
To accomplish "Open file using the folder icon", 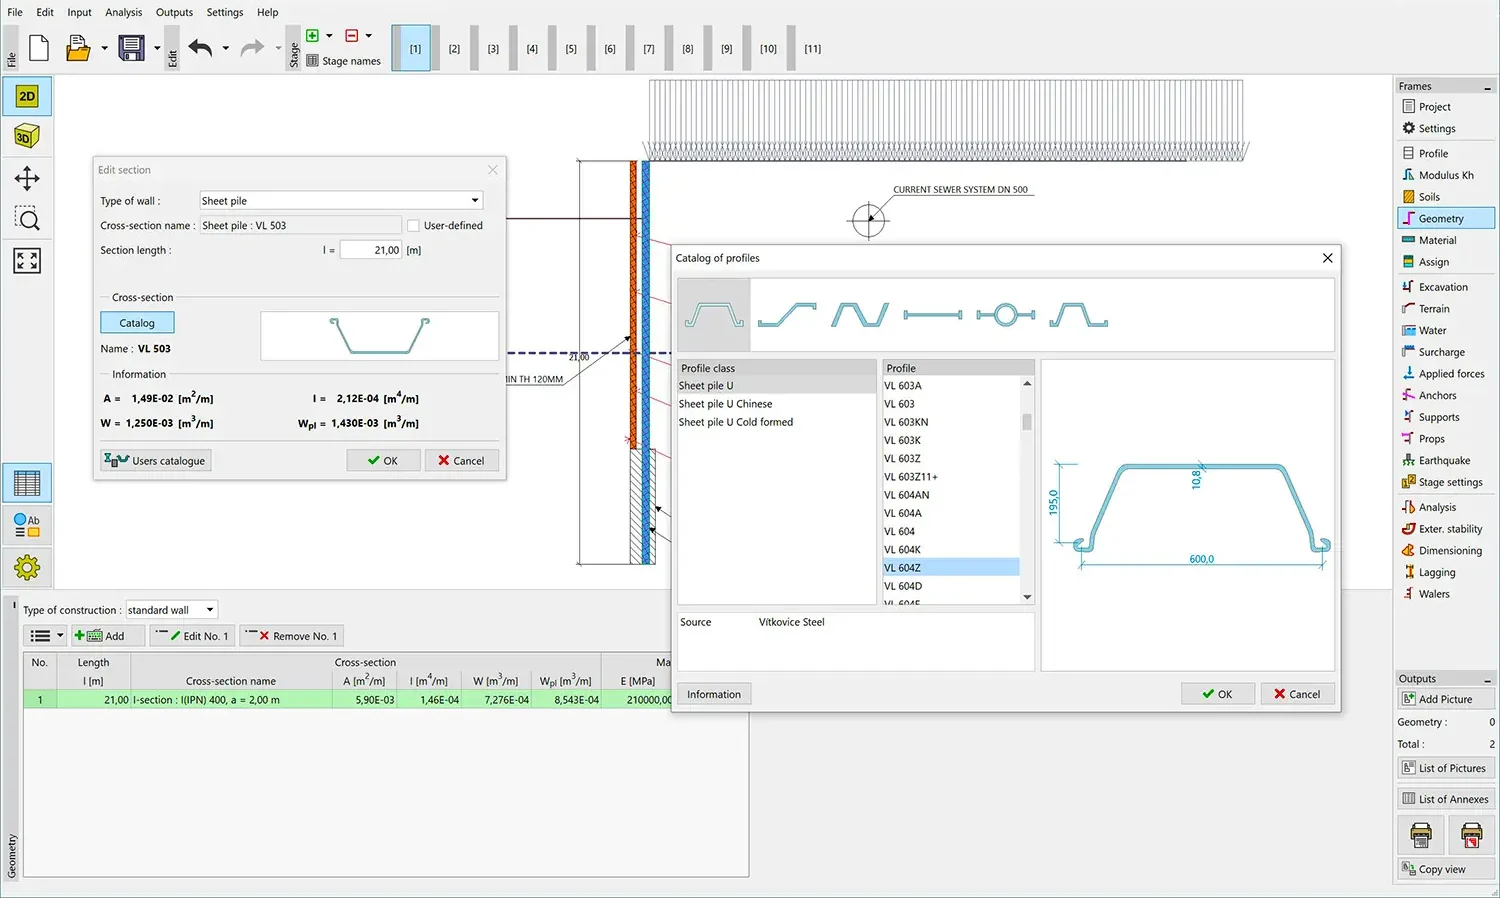I will (x=78, y=47).
